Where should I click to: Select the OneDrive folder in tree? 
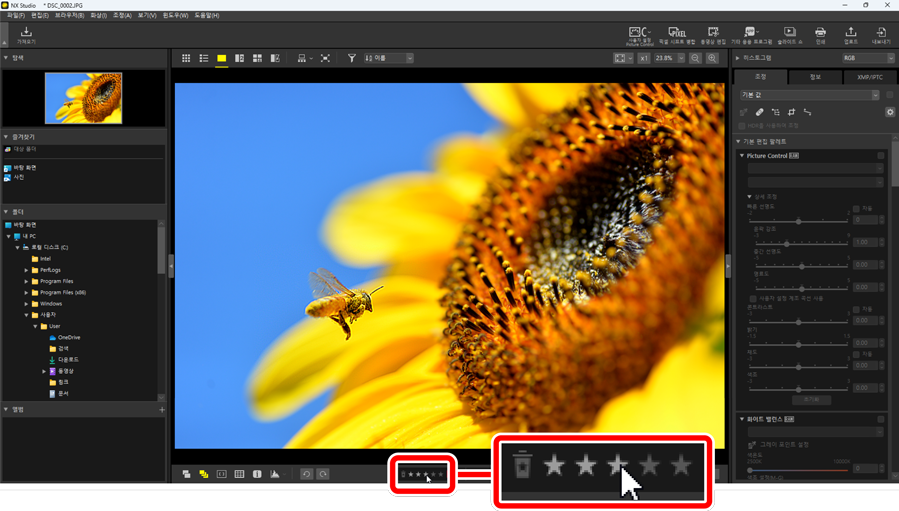click(x=68, y=337)
